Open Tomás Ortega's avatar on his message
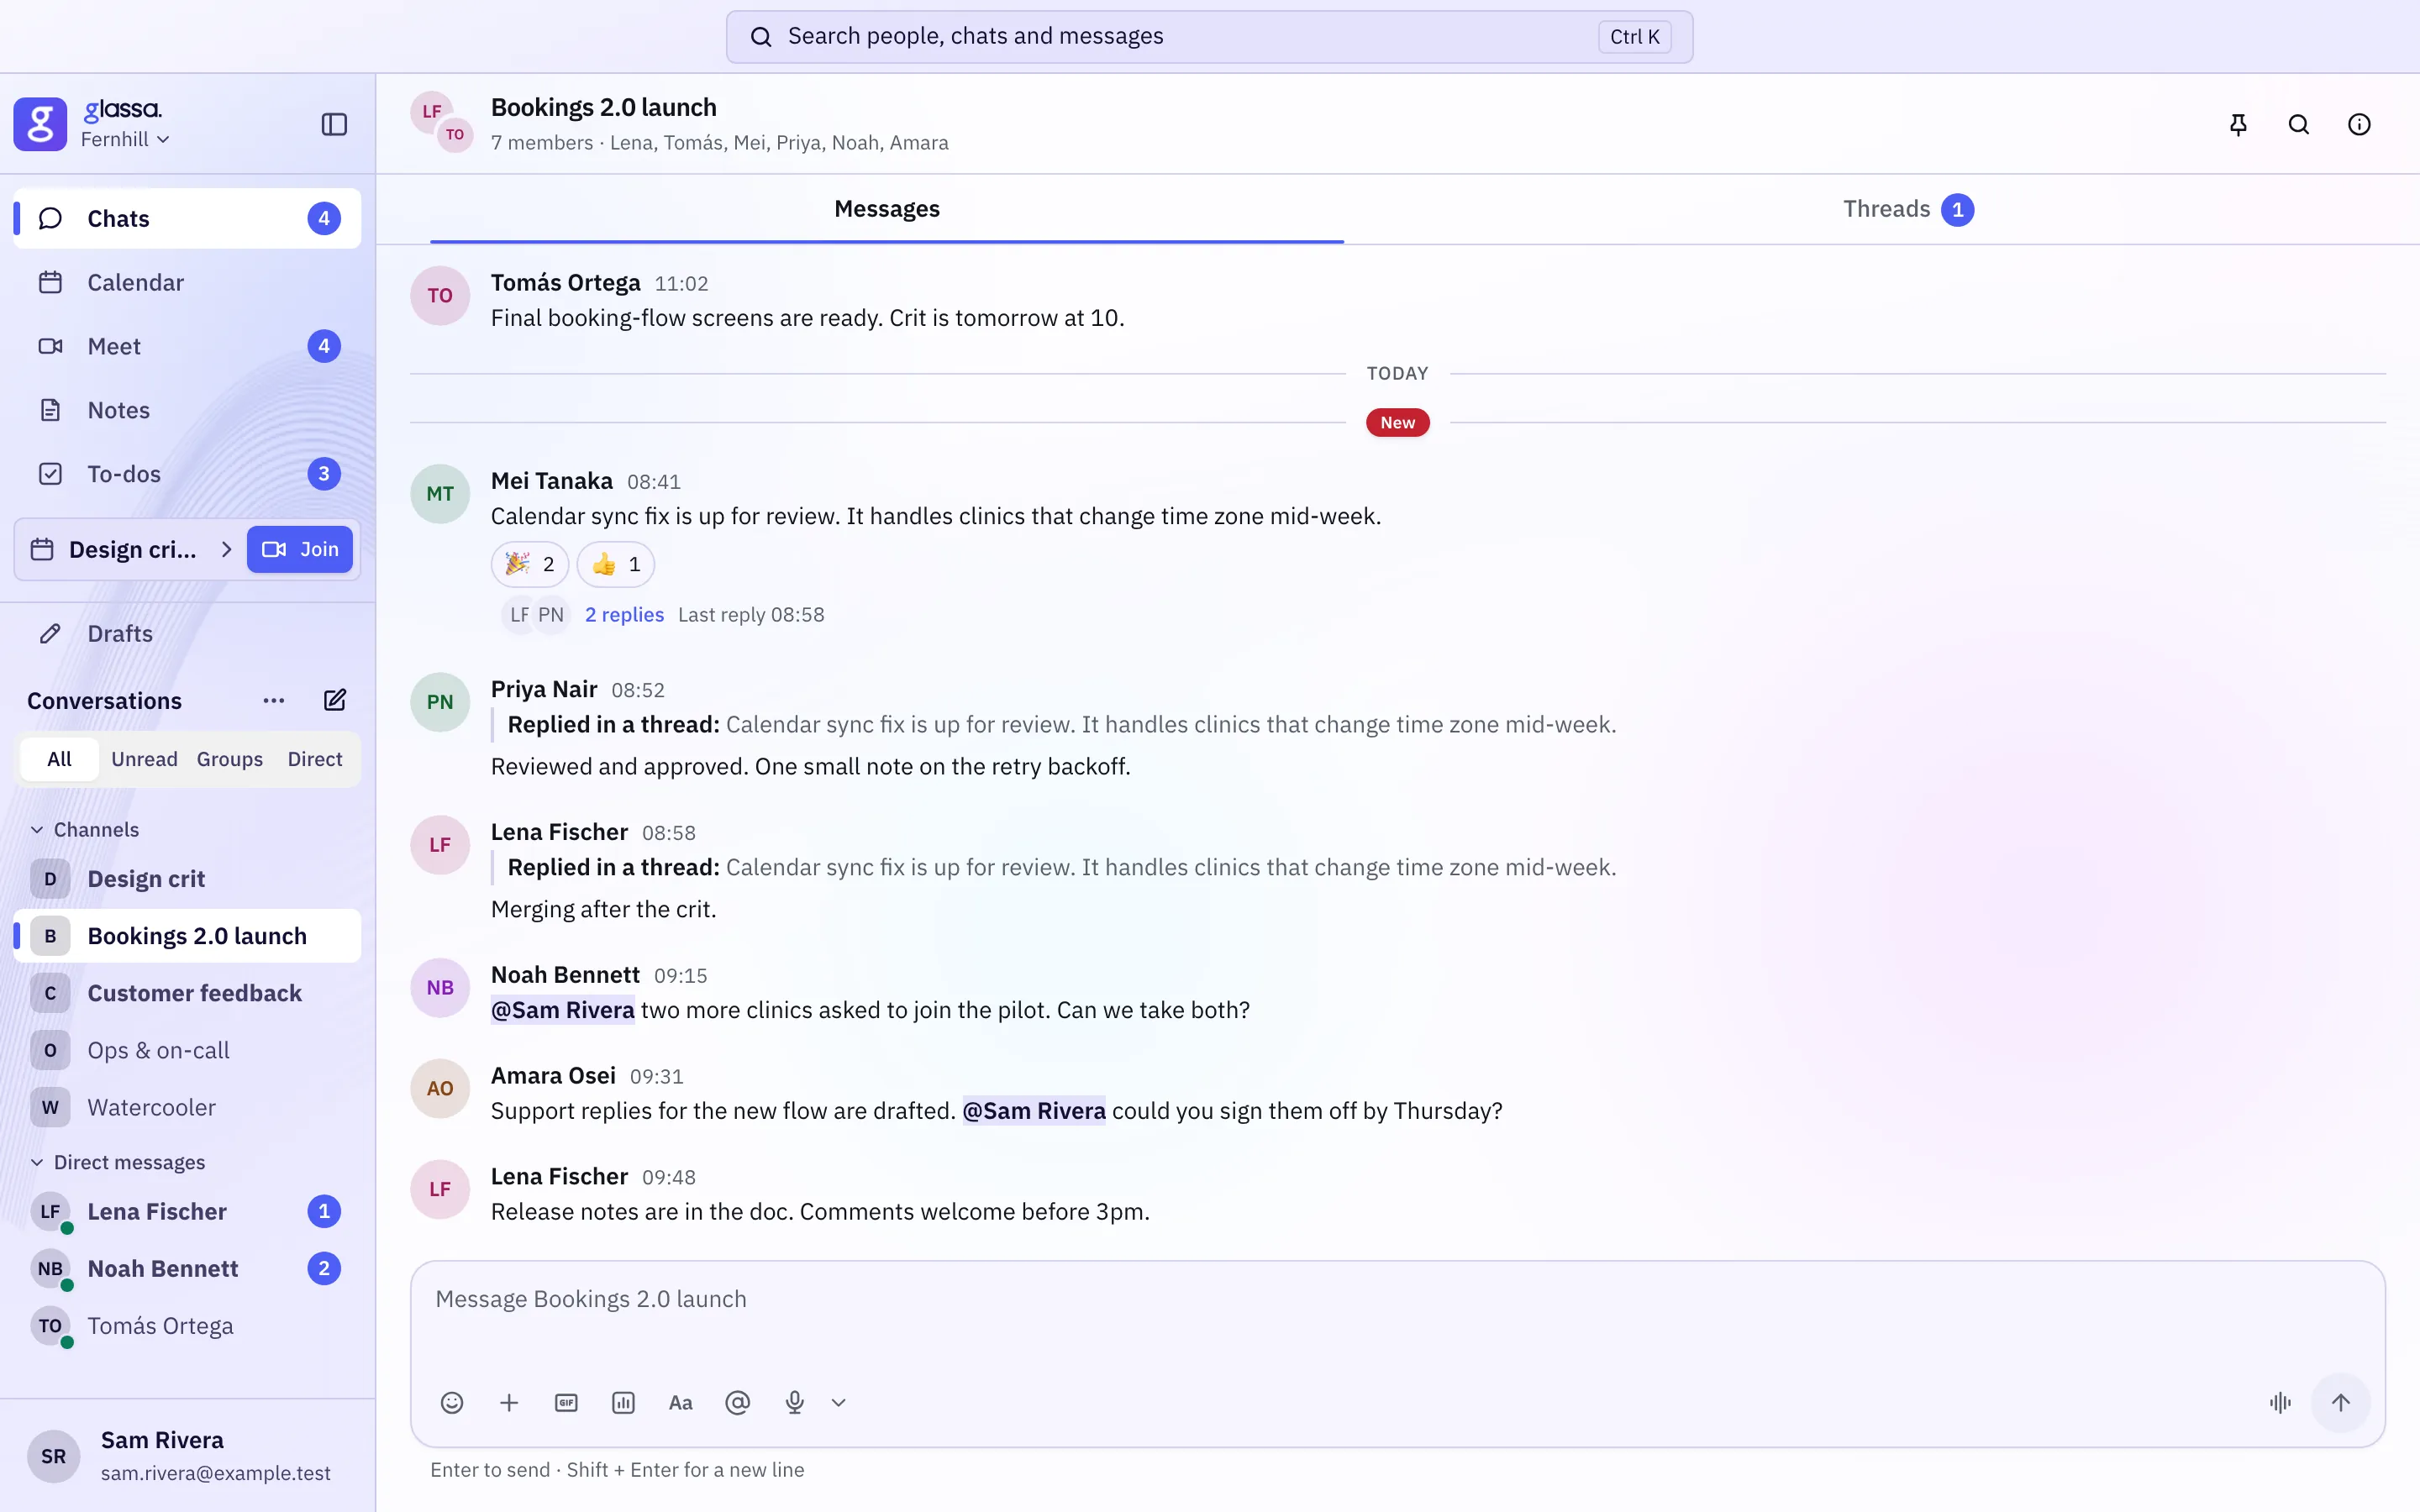This screenshot has width=2420, height=1512. [x=440, y=295]
